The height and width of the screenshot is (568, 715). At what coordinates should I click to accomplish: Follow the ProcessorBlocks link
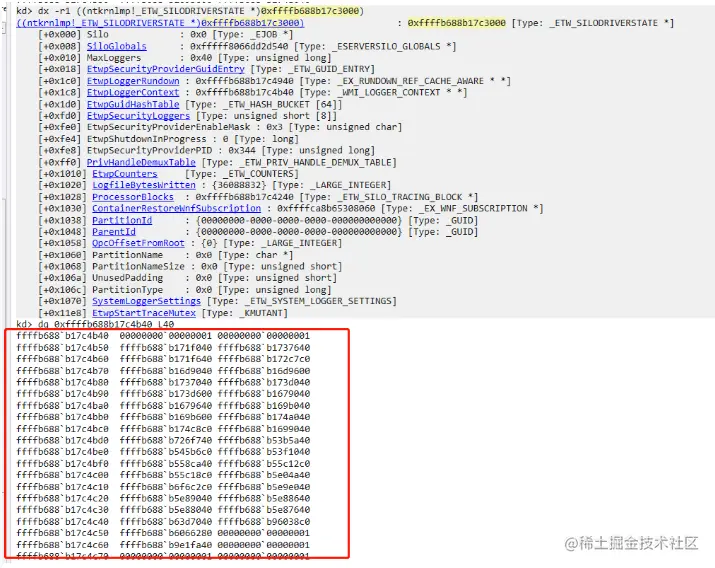[133, 197]
